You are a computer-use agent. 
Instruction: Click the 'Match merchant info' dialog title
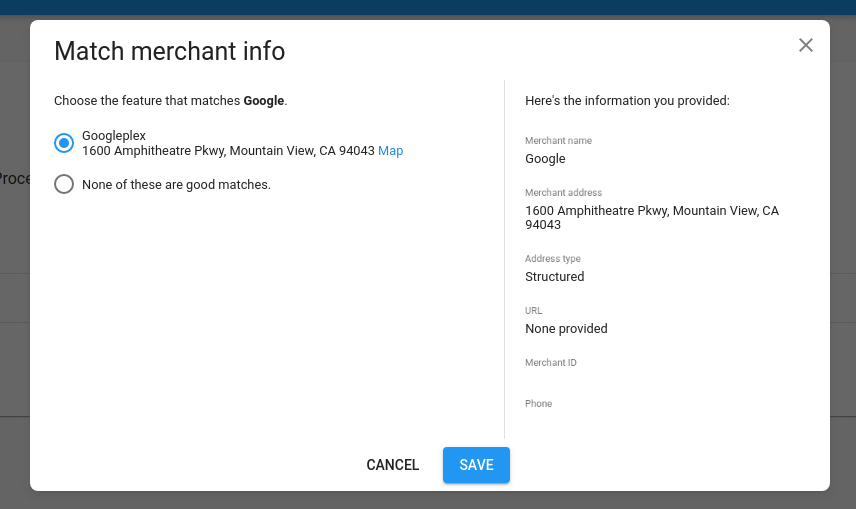169,51
